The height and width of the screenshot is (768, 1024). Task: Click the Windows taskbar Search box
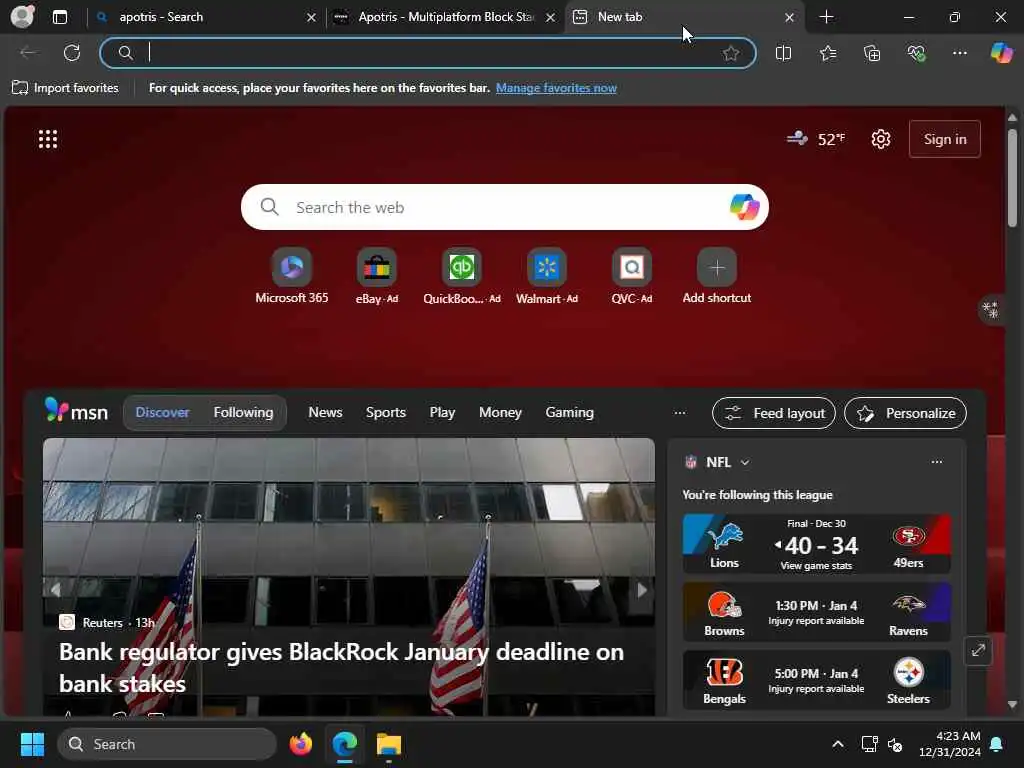click(167, 744)
